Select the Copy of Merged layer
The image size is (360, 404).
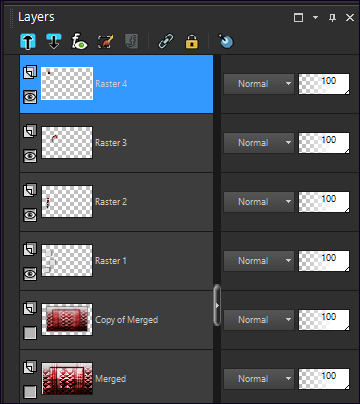coord(117,320)
